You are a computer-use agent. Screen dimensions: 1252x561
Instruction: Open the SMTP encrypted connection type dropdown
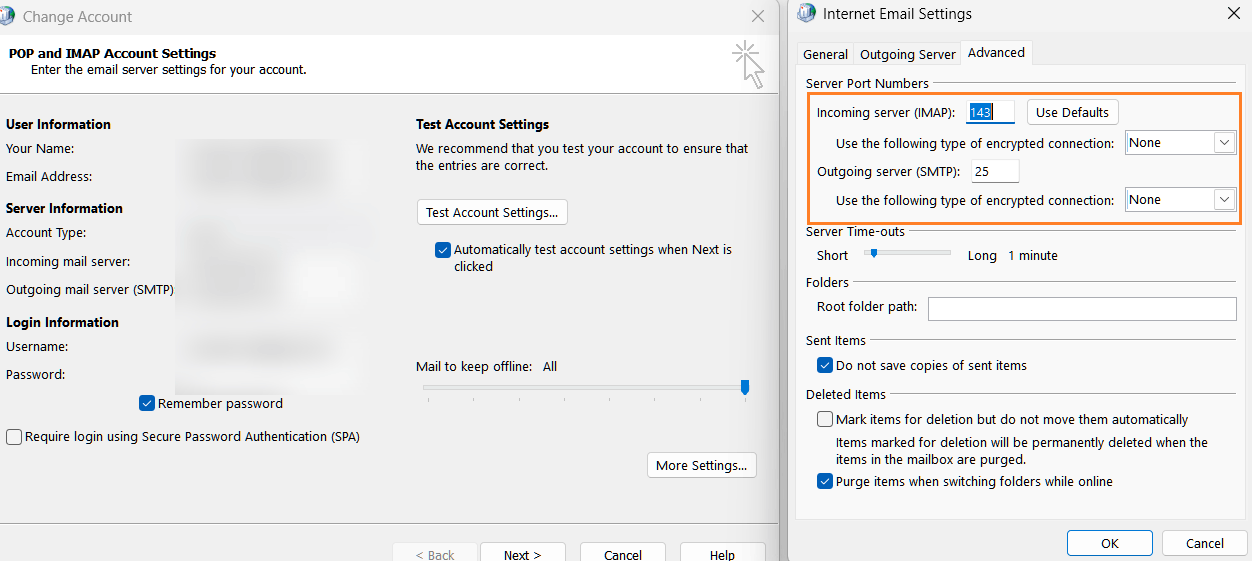(1181, 200)
